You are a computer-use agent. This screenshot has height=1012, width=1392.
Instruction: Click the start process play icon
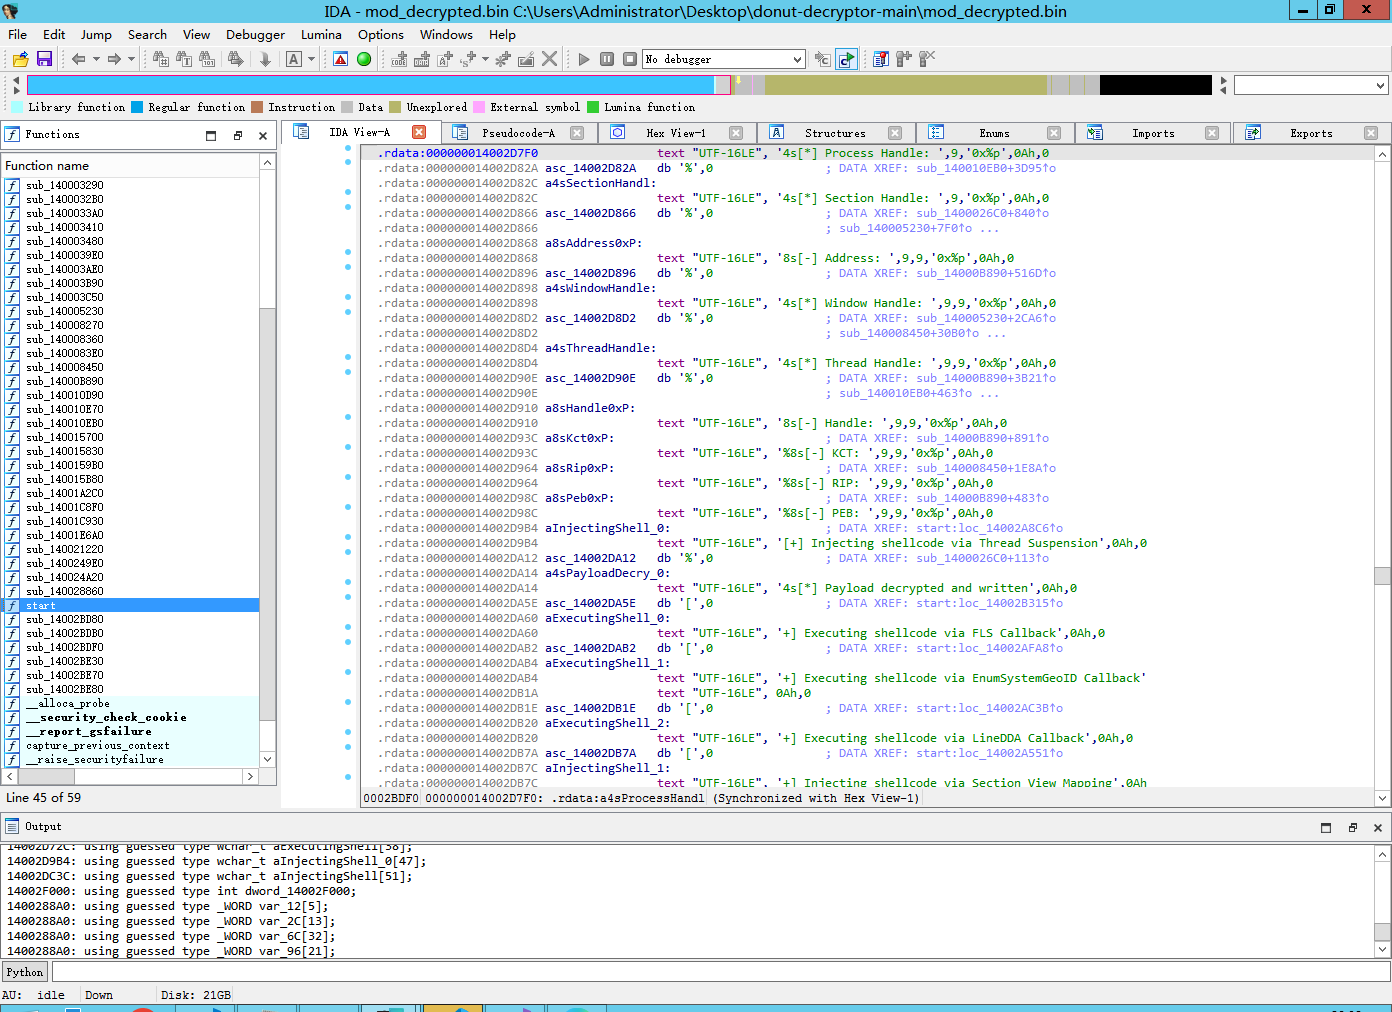[584, 59]
